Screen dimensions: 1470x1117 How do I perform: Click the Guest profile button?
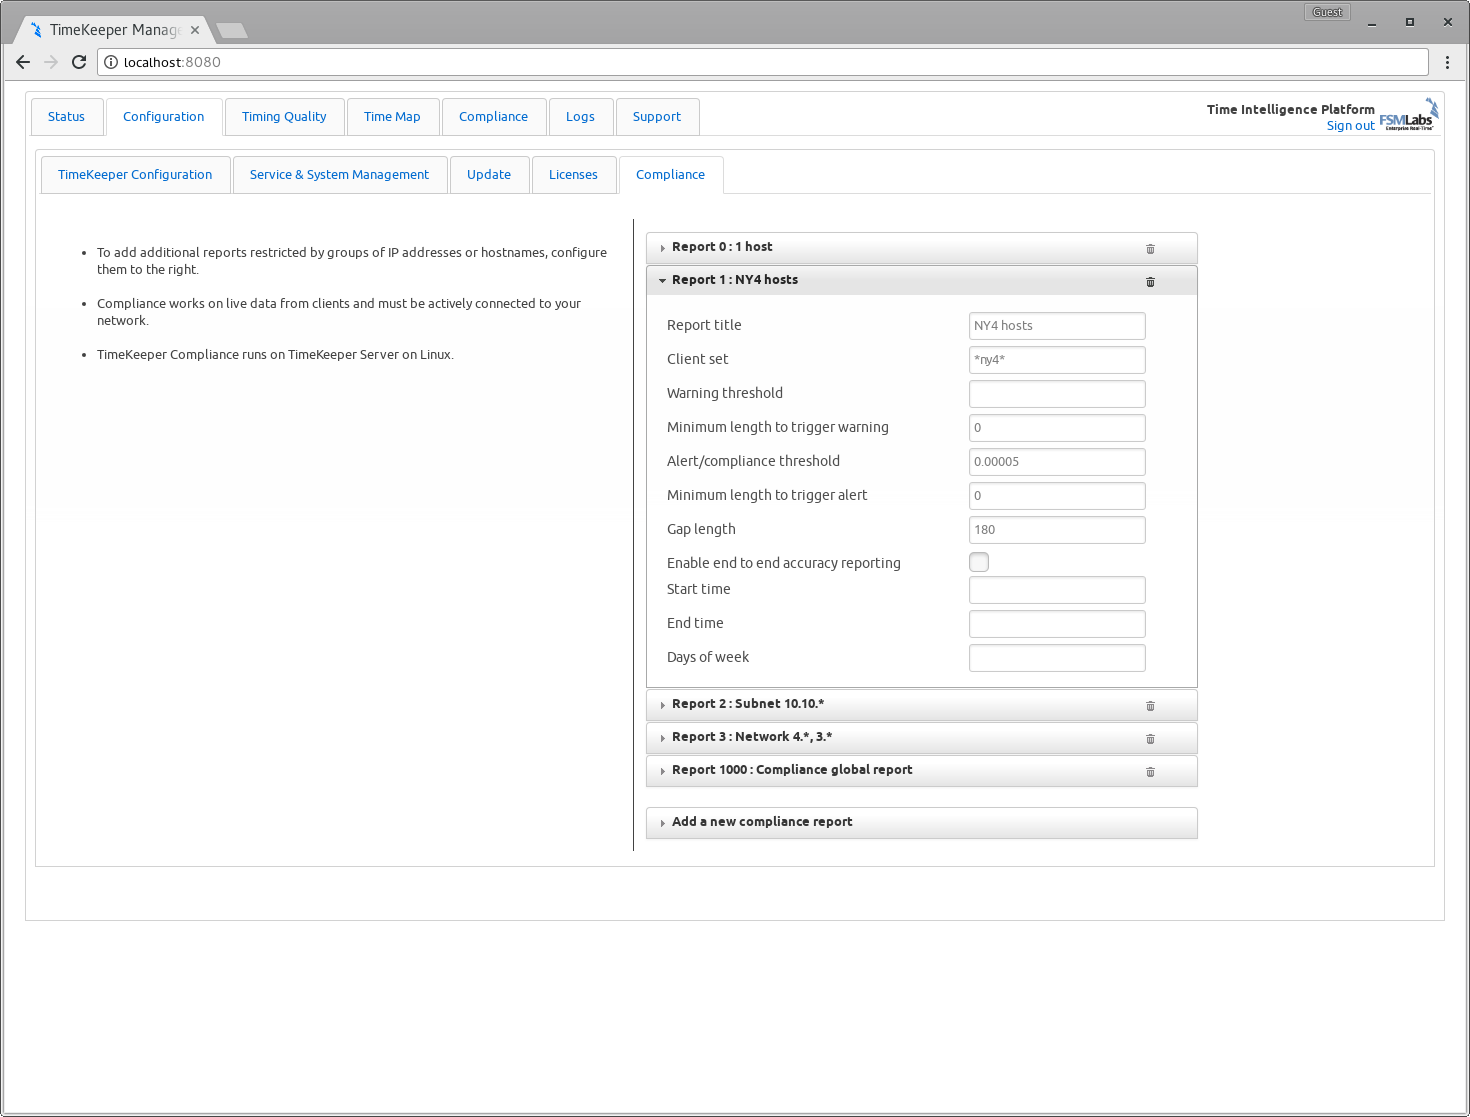click(x=1327, y=12)
